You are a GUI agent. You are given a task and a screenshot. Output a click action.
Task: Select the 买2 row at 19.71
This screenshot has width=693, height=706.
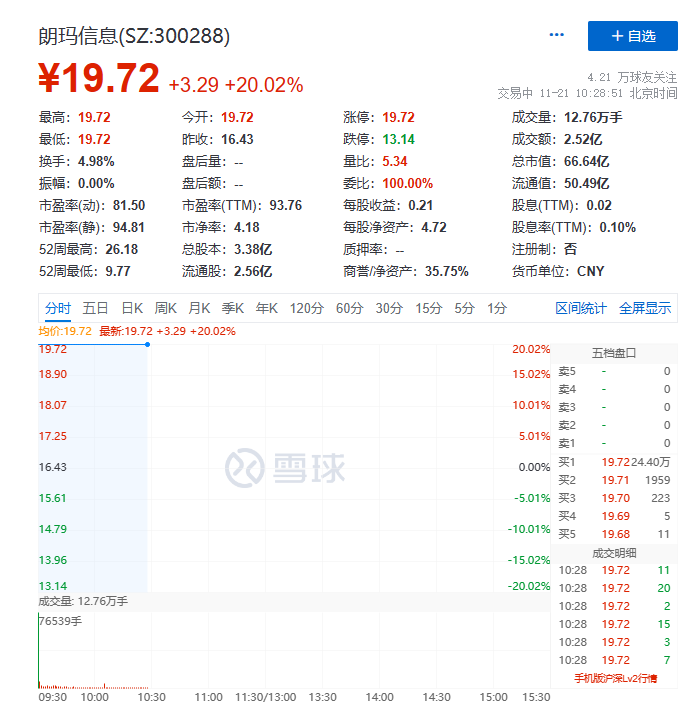coord(614,480)
